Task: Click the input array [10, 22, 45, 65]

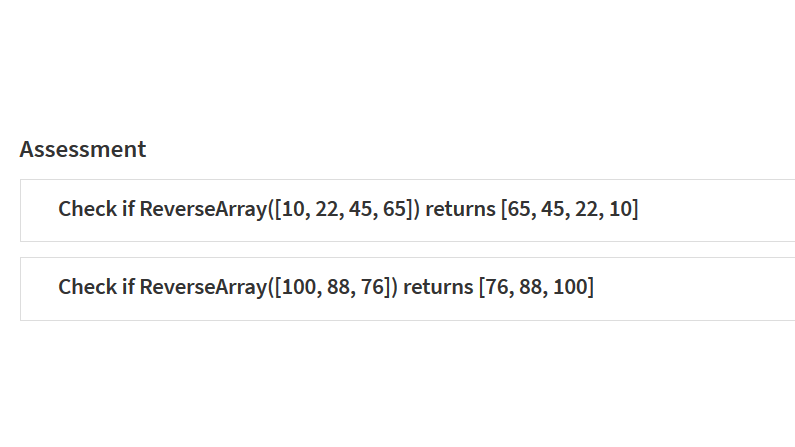Action: tap(344, 209)
